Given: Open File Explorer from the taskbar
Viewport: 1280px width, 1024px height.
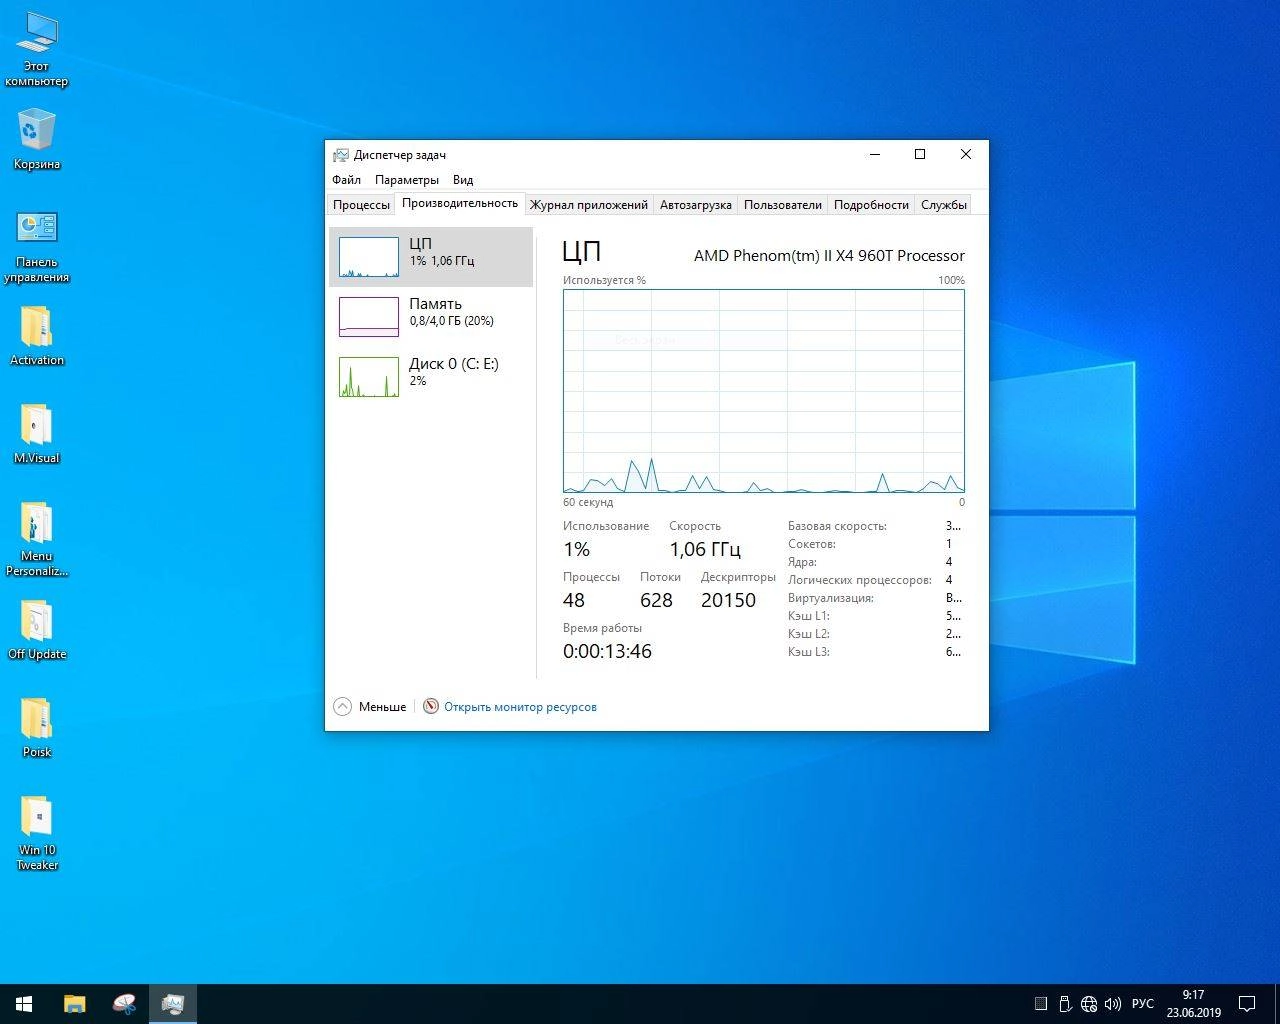Looking at the screenshot, I should [x=75, y=1003].
